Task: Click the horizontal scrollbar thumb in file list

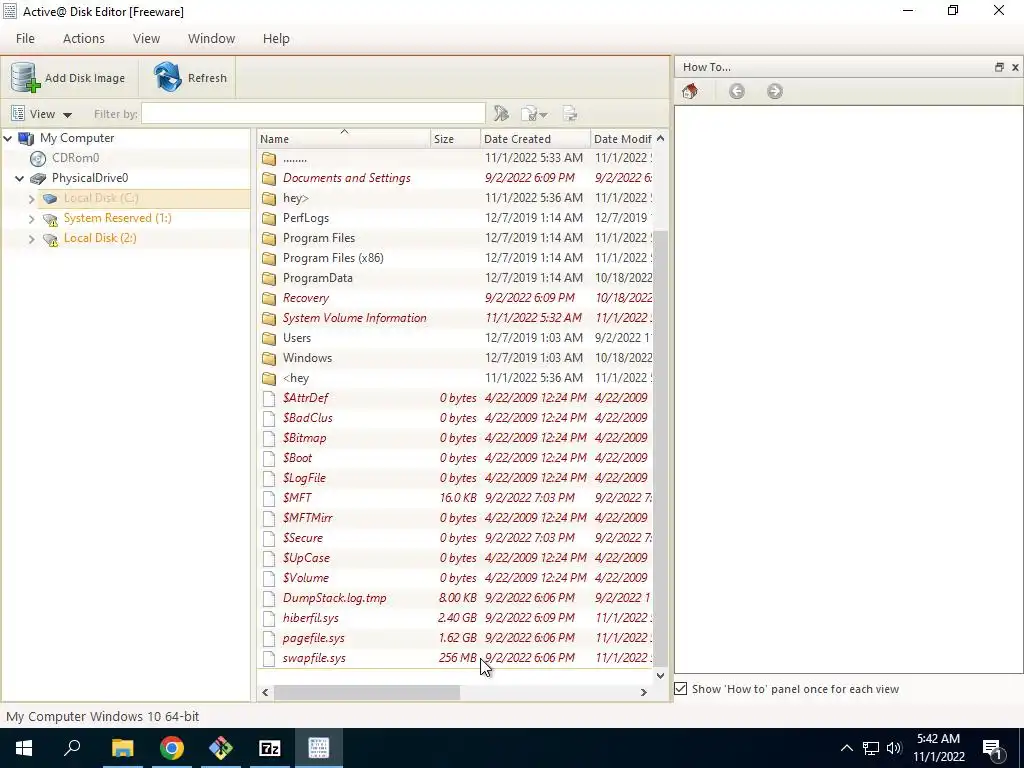Action: 366,692
